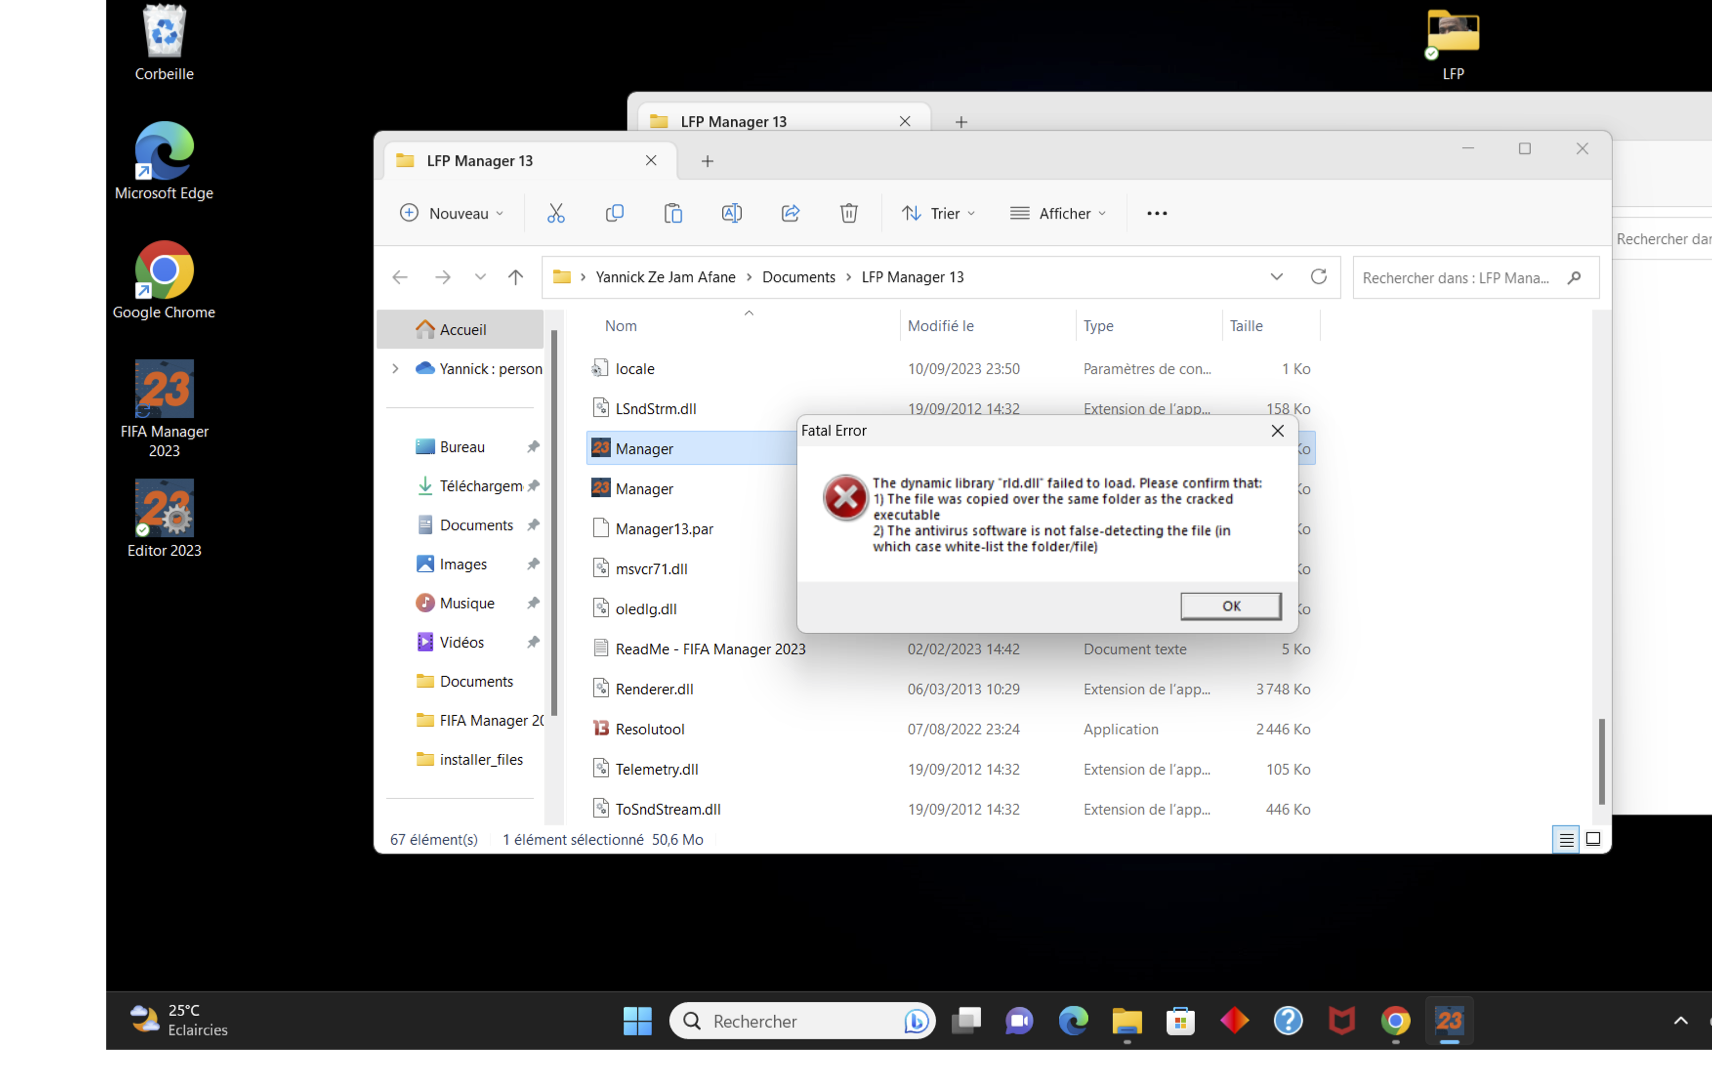Switch to large thumbnails view icon
The image size is (1712, 1088).
coord(1593,840)
